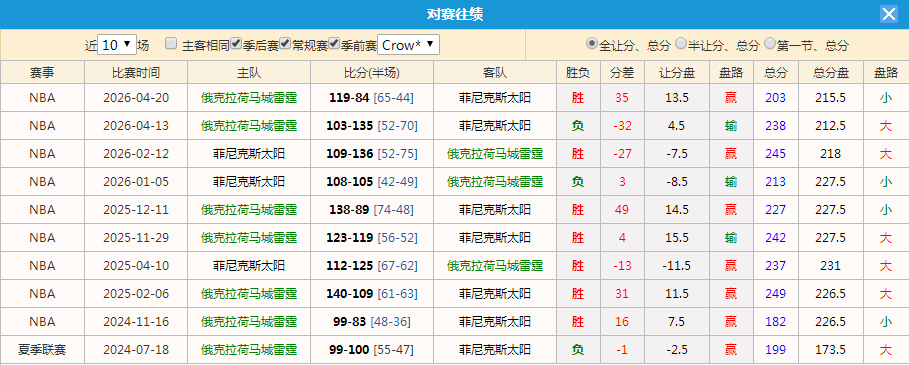Uncheck the 季前赛 checkbox
This screenshot has width=909, height=365.
click(333, 43)
